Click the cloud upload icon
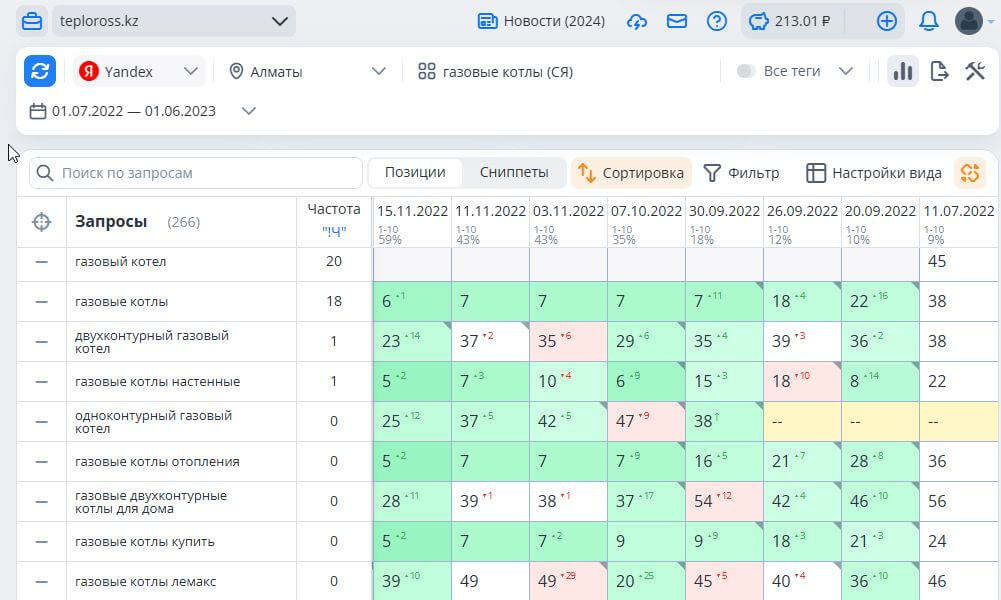This screenshot has height=600, width=1001. [637, 21]
